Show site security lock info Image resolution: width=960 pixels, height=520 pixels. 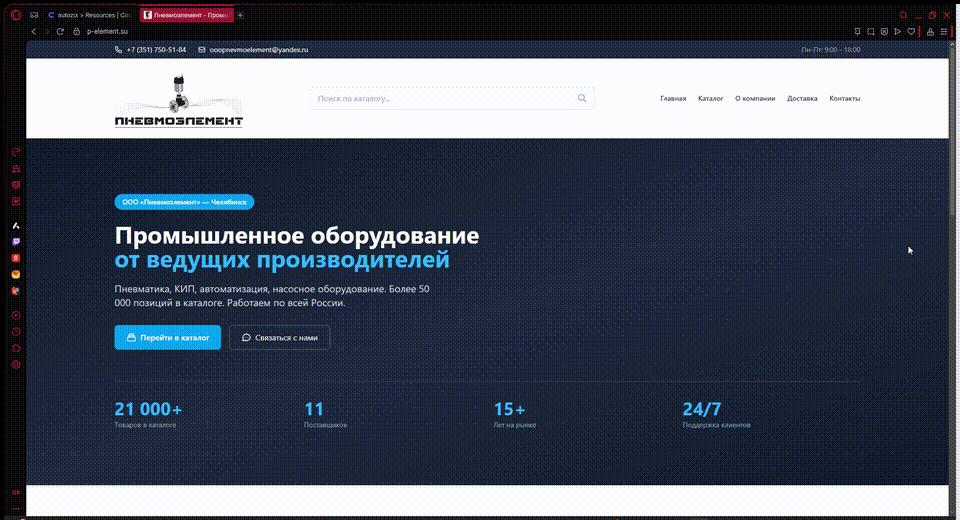tap(77, 31)
